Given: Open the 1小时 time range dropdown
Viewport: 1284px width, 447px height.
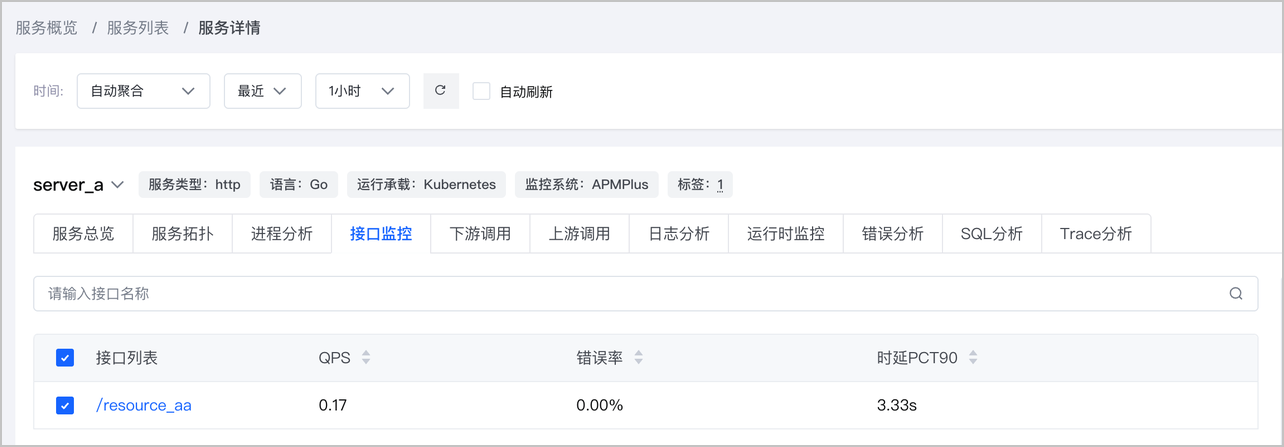Looking at the screenshot, I should pos(362,91).
